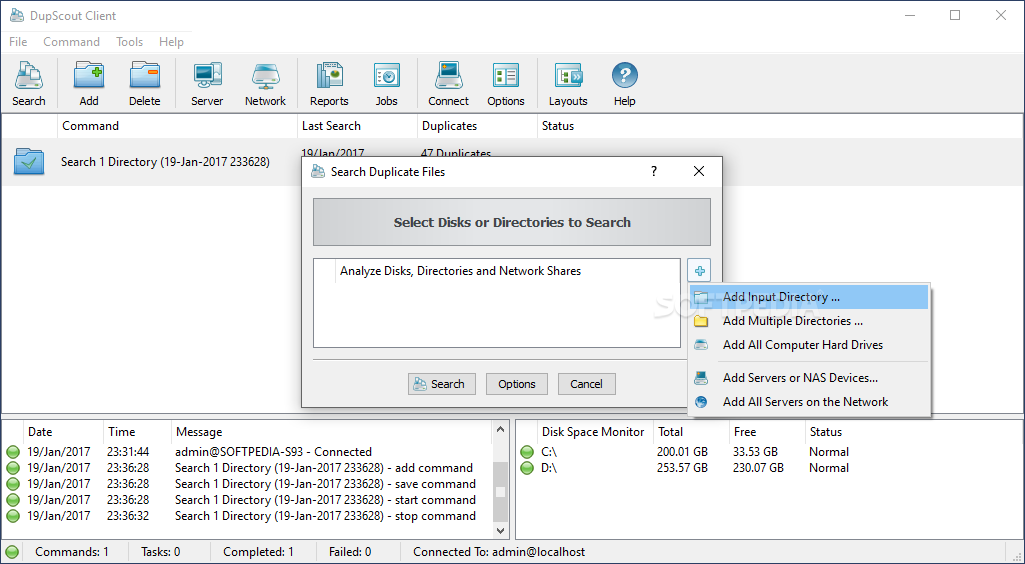Viewport: 1025px width, 564px height.
Task: Click the log scrollbar up arrow
Action: pyautogui.click(x=501, y=429)
